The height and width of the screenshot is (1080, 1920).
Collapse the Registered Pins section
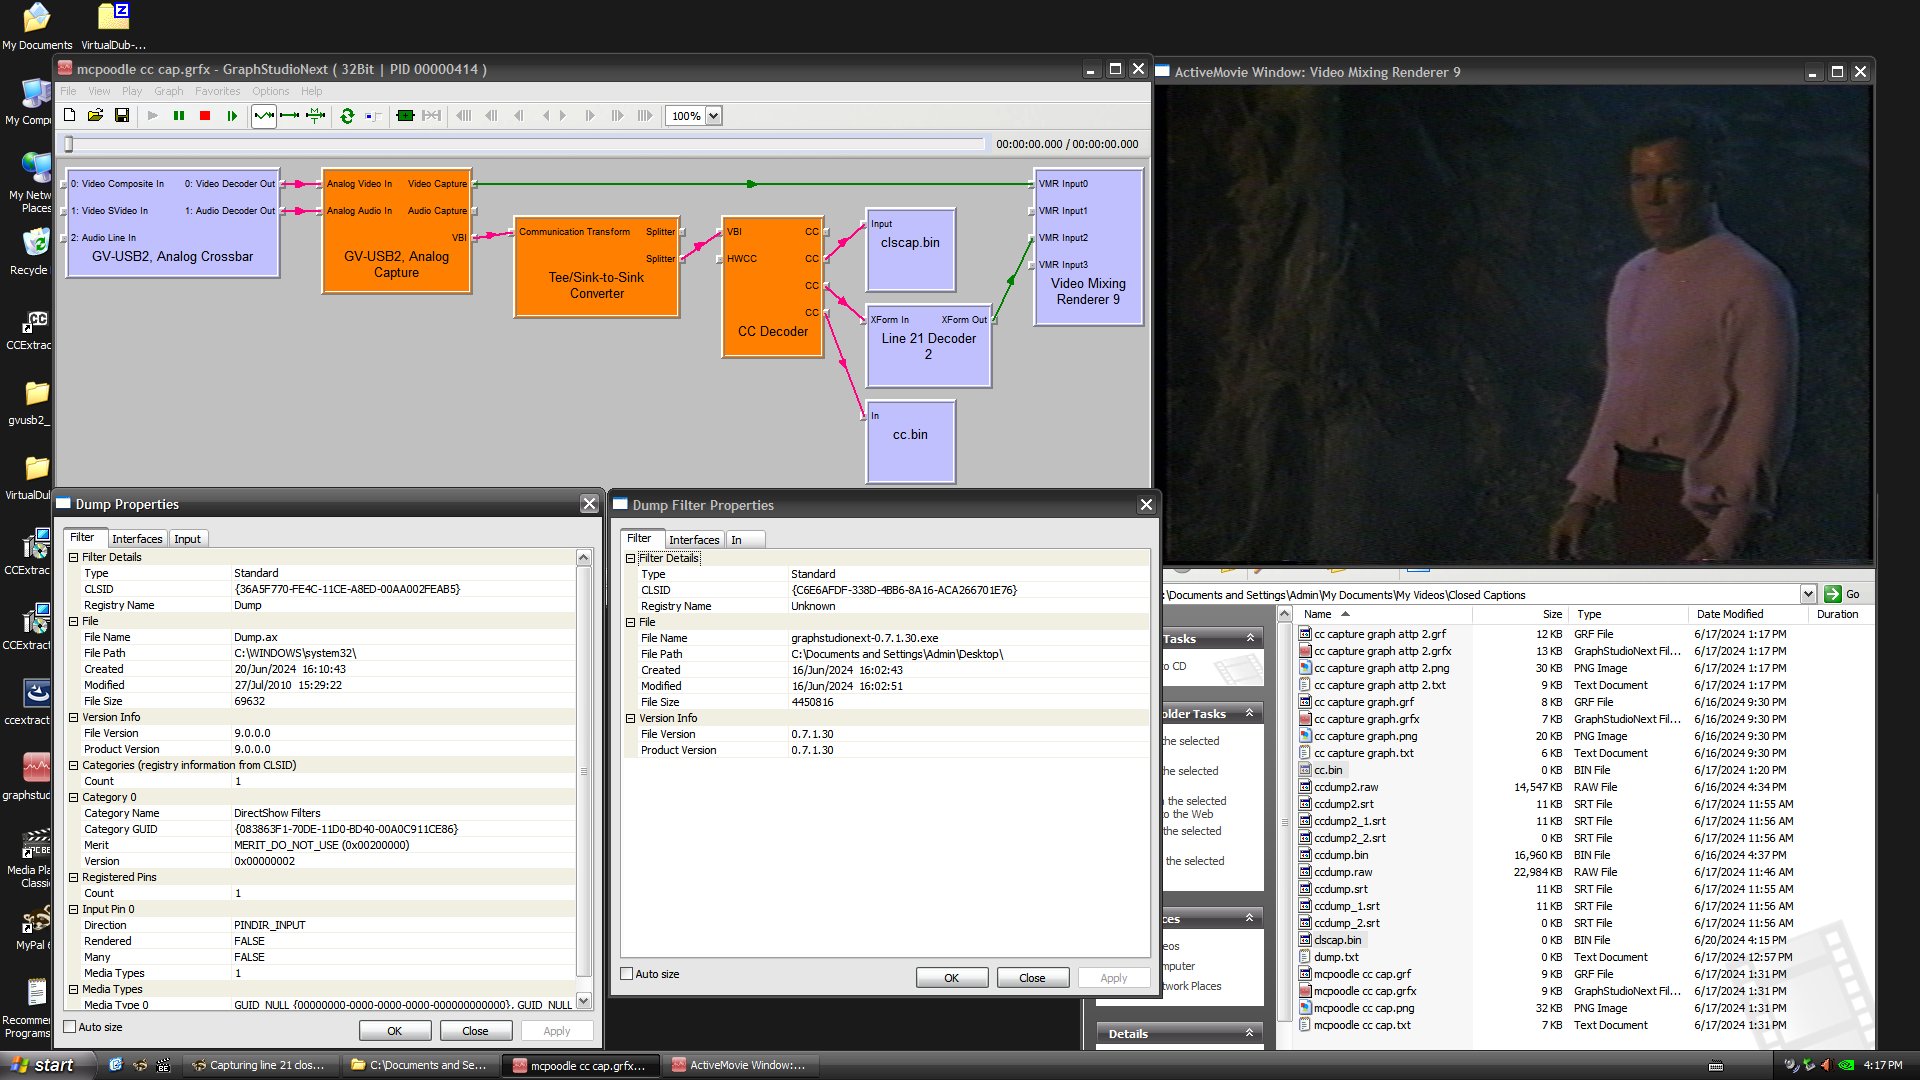point(73,877)
